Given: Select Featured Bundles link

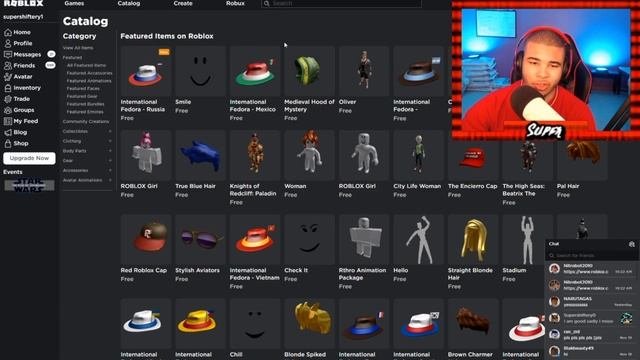Looking at the screenshot, I should (85, 104).
